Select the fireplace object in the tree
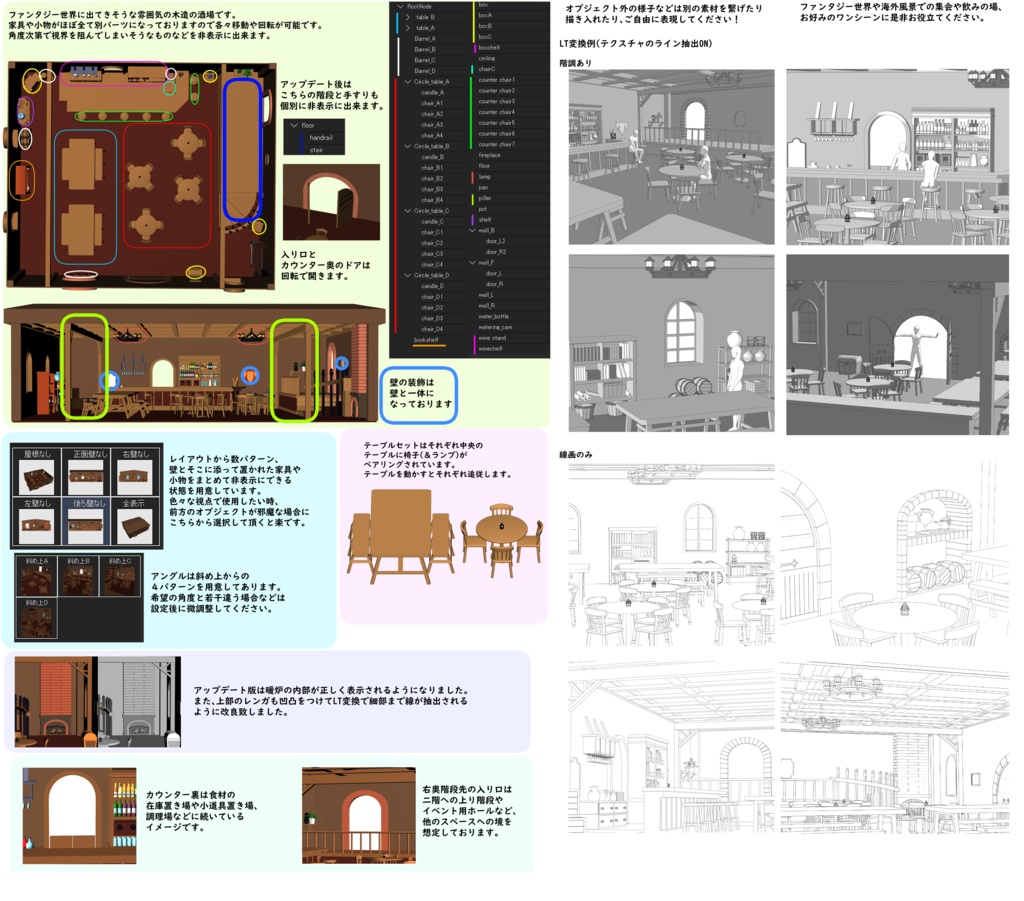 pyautogui.click(x=490, y=155)
